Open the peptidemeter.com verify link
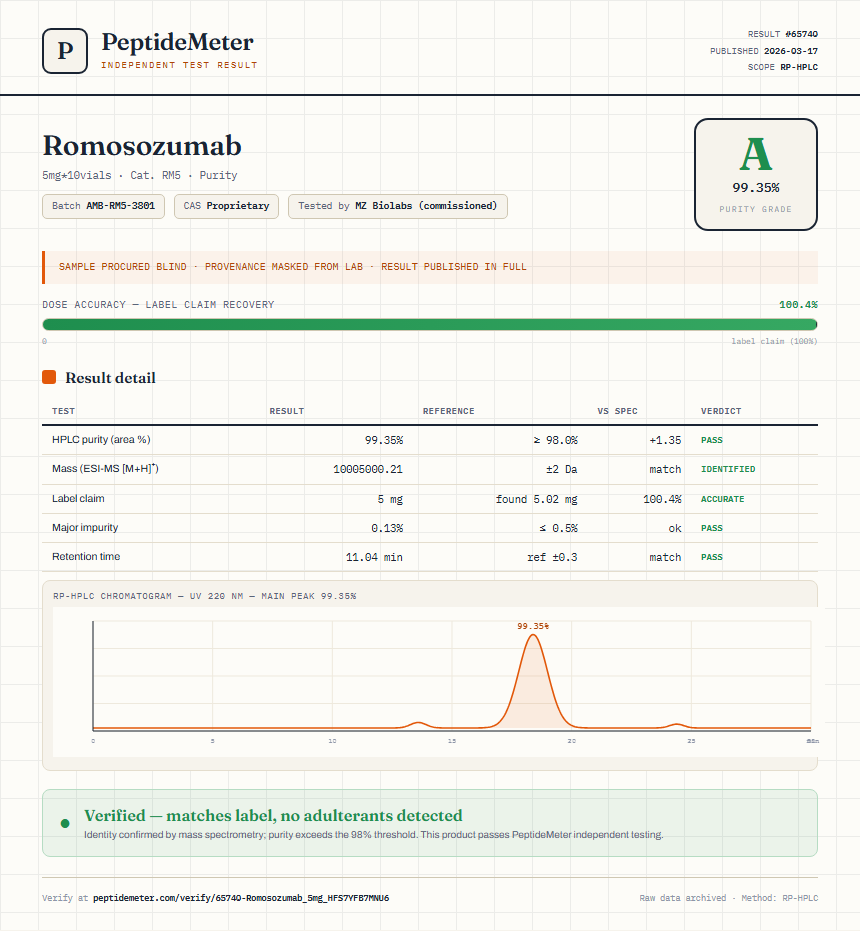The image size is (860, 931). coord(241,898)
